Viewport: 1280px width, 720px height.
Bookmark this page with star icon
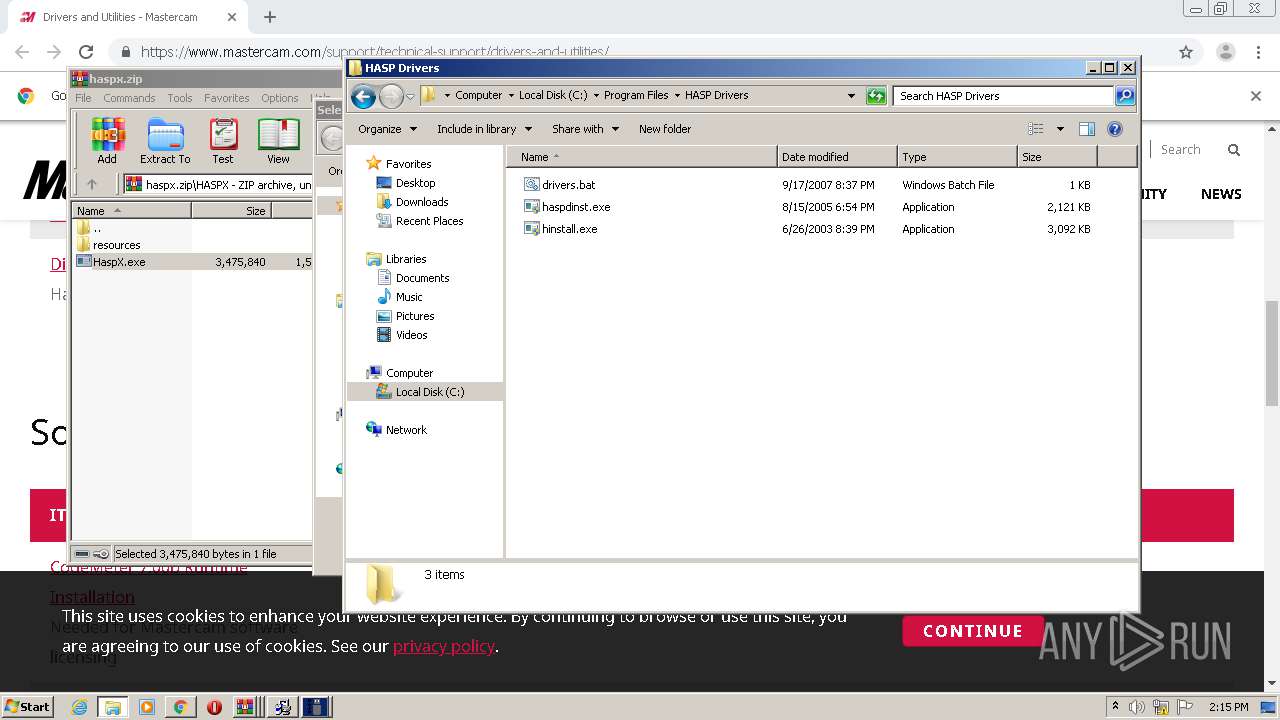coord(1186,52)
